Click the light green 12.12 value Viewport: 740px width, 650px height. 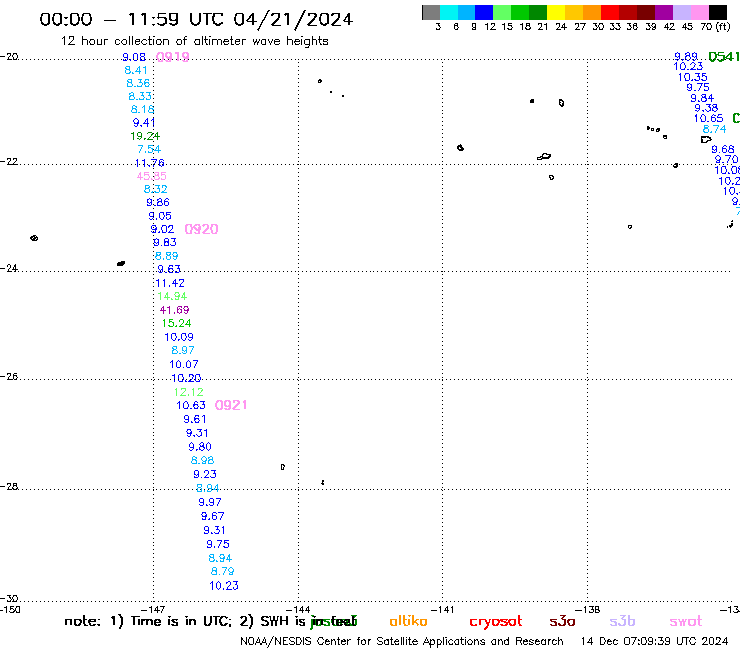tap(188, 392)
